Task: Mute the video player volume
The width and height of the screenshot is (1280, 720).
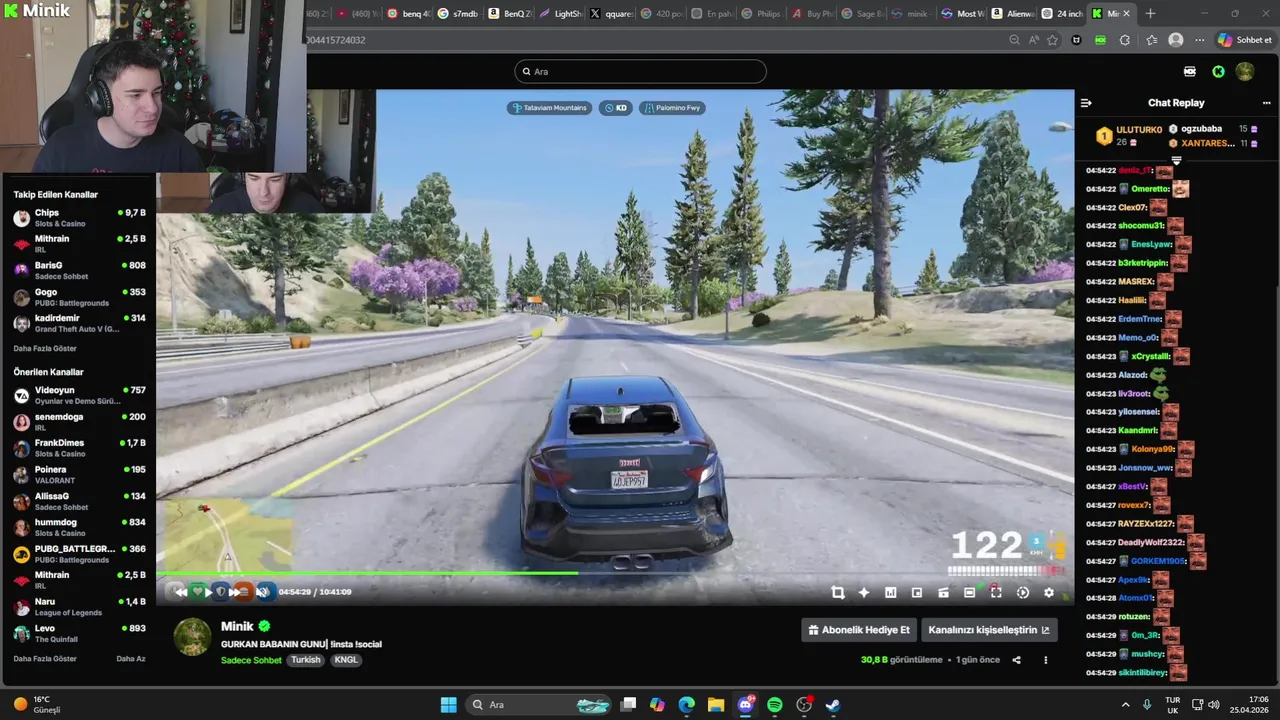Action: 263,592
